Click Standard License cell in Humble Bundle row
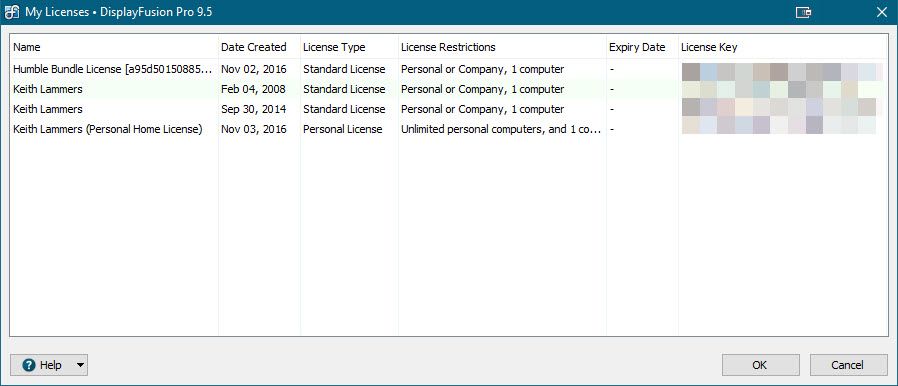 pyautogui.click(x=344, y=69)
